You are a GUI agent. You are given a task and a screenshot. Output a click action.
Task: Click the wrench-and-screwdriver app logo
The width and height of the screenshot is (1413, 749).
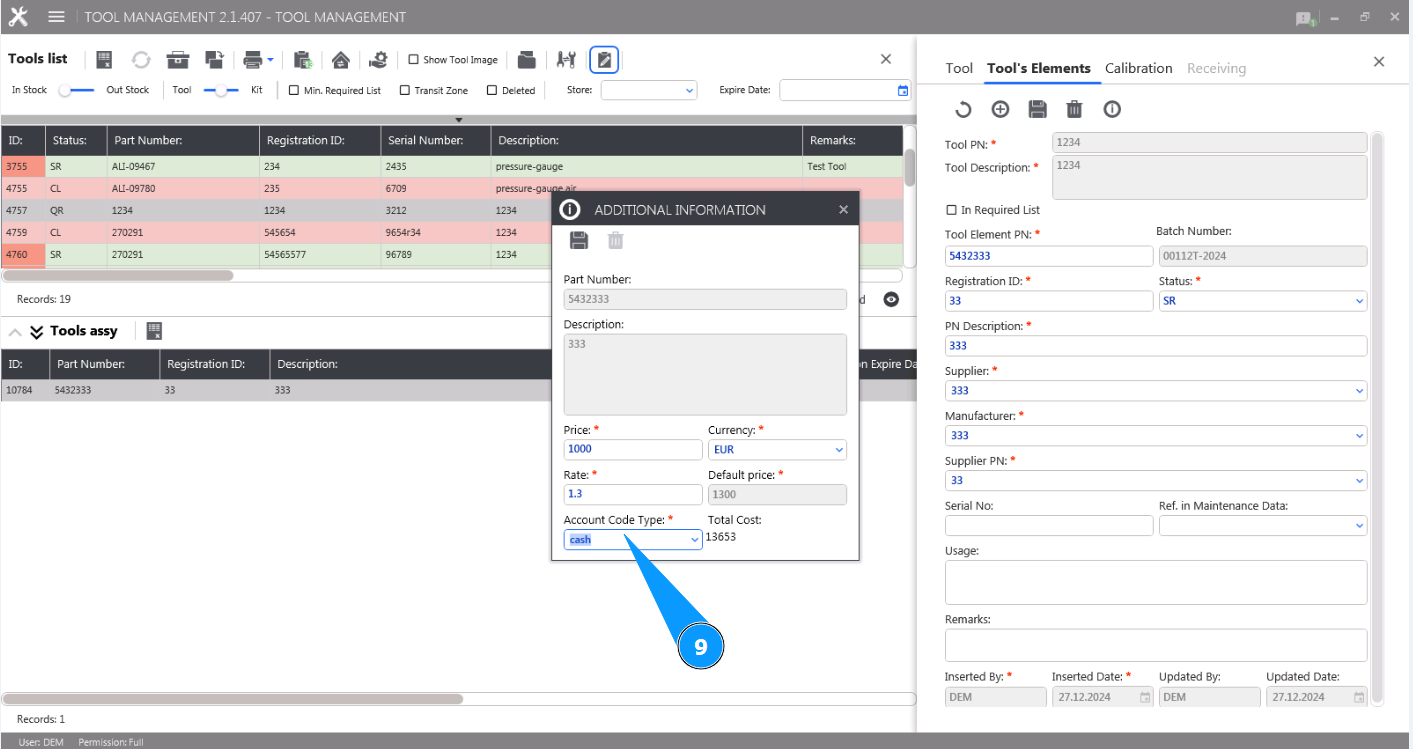pos(18,17)
